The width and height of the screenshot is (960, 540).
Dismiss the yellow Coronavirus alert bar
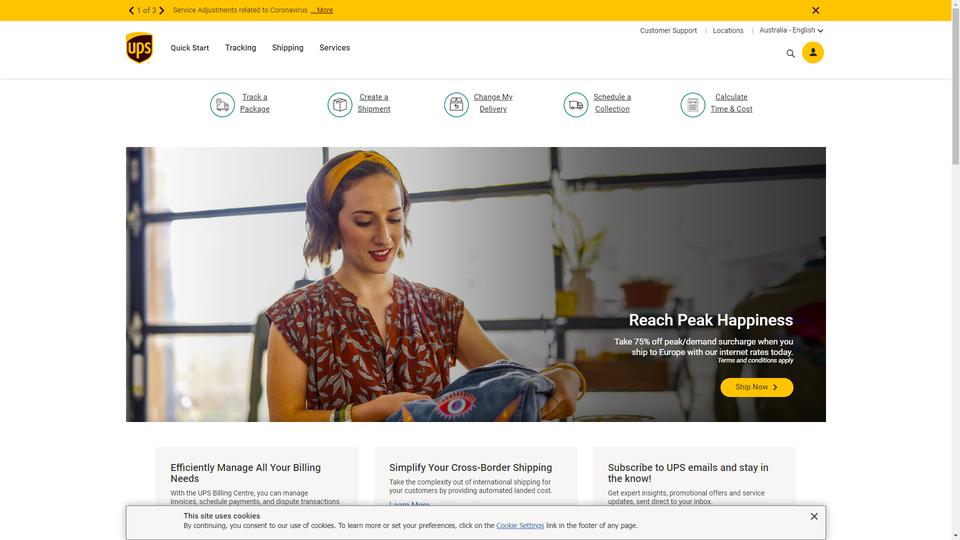816,10
